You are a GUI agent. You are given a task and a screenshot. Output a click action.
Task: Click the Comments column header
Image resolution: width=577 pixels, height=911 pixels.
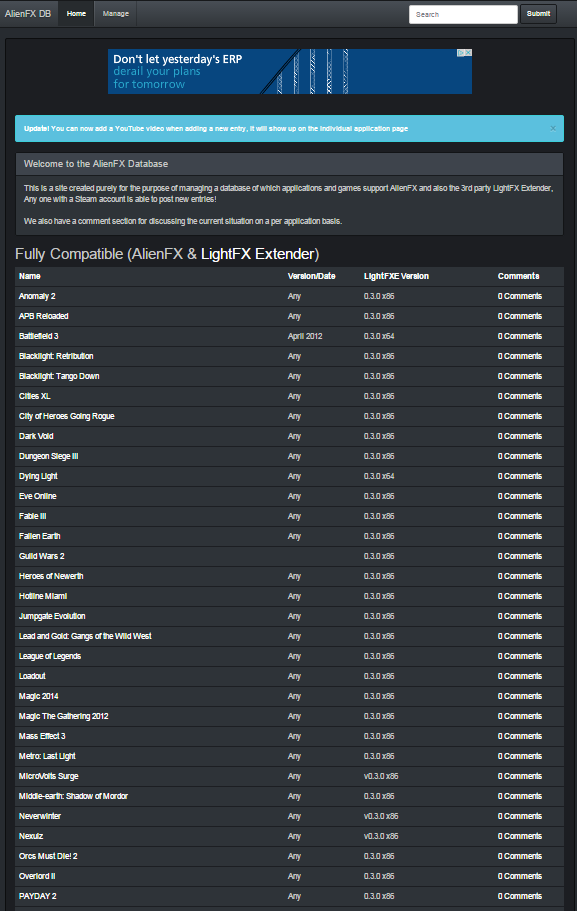coord(518,276)
